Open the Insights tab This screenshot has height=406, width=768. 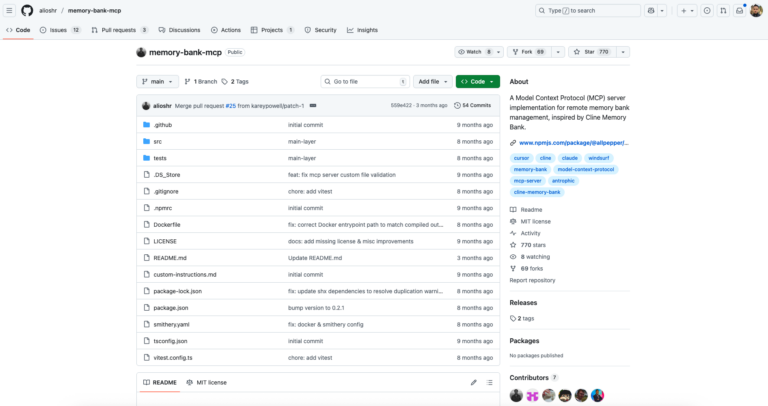coord(362,30)
